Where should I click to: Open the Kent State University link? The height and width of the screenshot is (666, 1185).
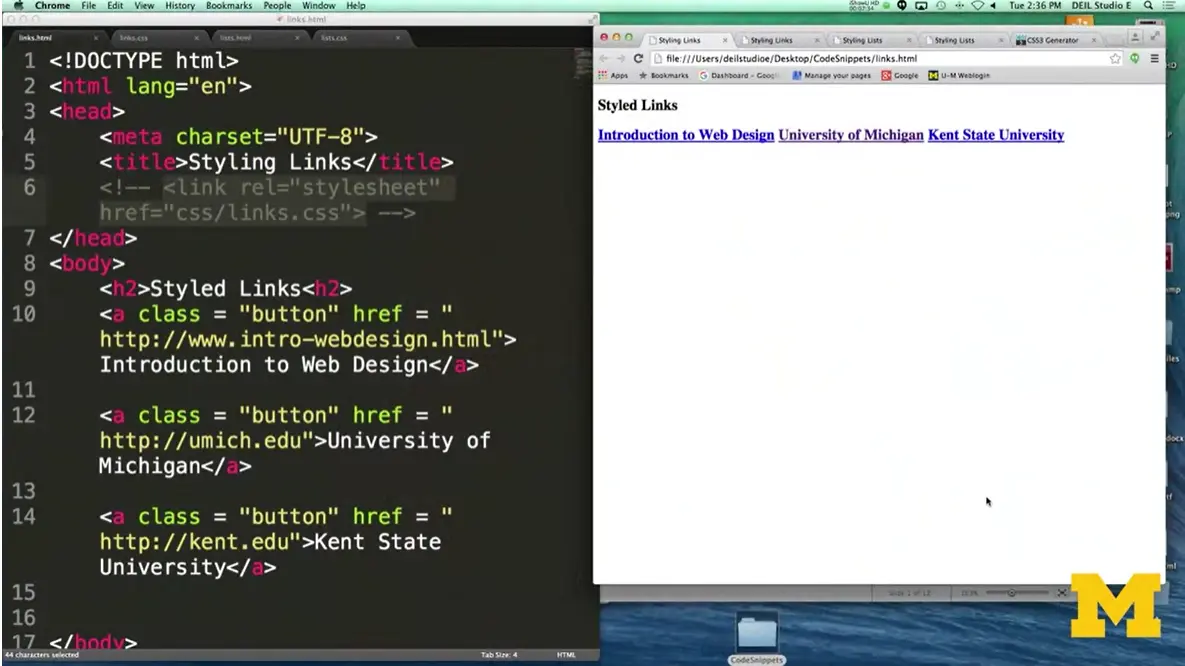pyautogui.click(x=995, y=135)
